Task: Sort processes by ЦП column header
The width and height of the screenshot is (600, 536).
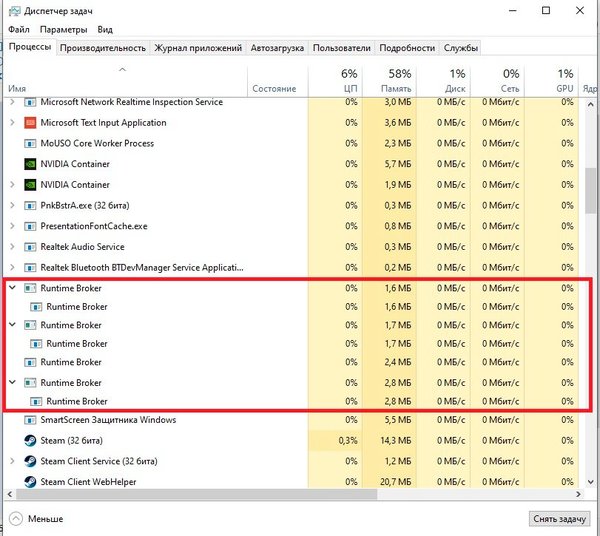Action: point(349,81)
